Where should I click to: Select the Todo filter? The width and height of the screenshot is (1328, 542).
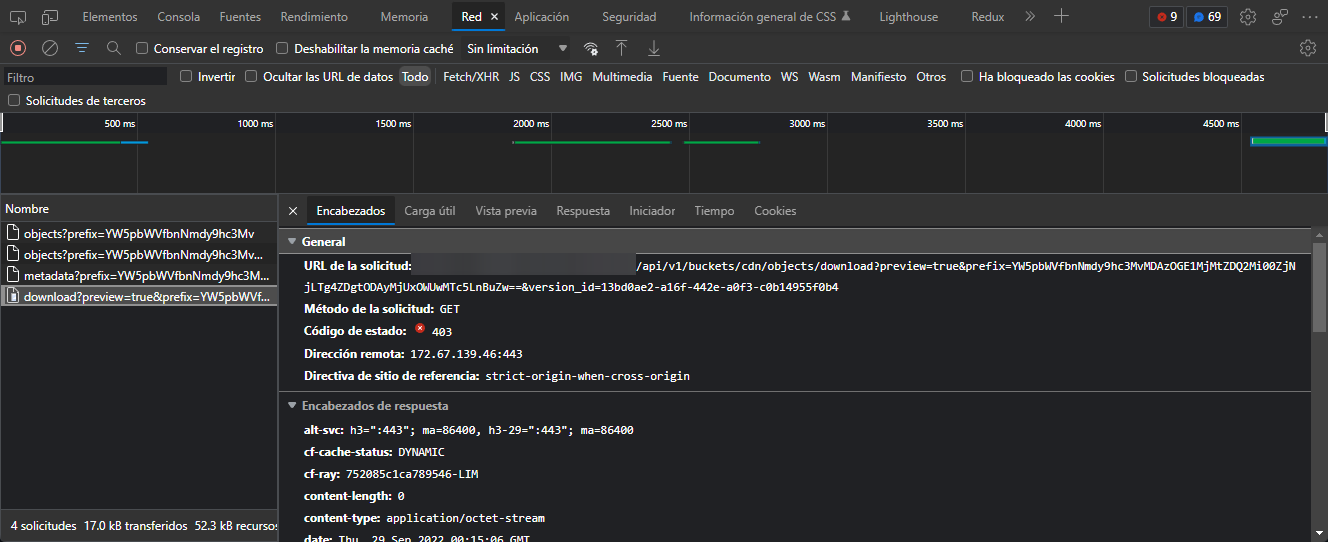pyautogui.click(x=415, y=77)
